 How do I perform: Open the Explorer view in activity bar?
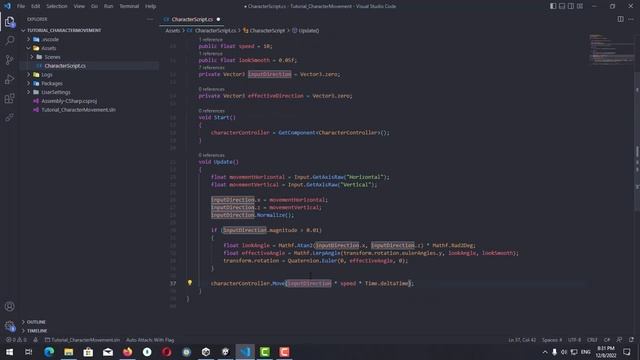9,22
